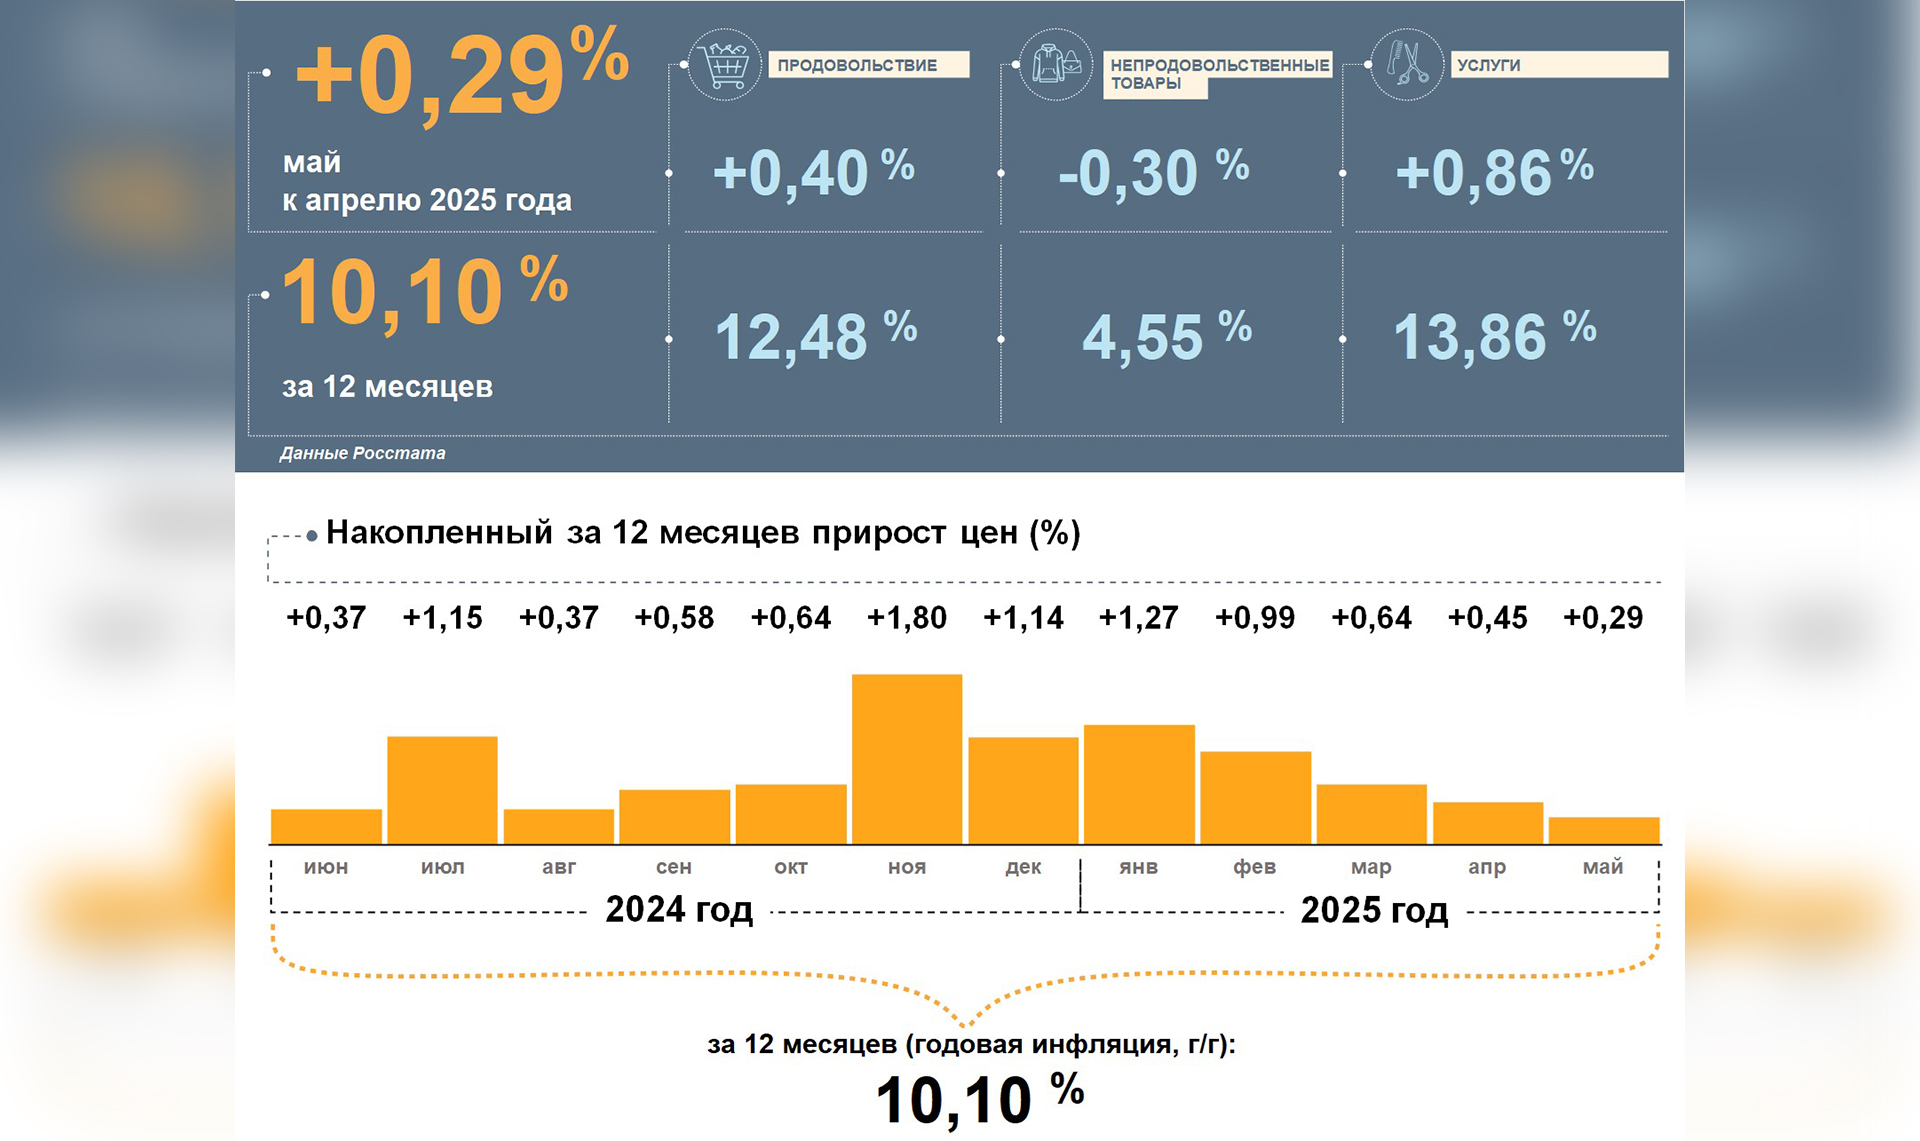This screenshot has height=1141, width=1920.
Task: Click the 2025 год axis label
Action: pyautogui.click(x=1374, y=910)
